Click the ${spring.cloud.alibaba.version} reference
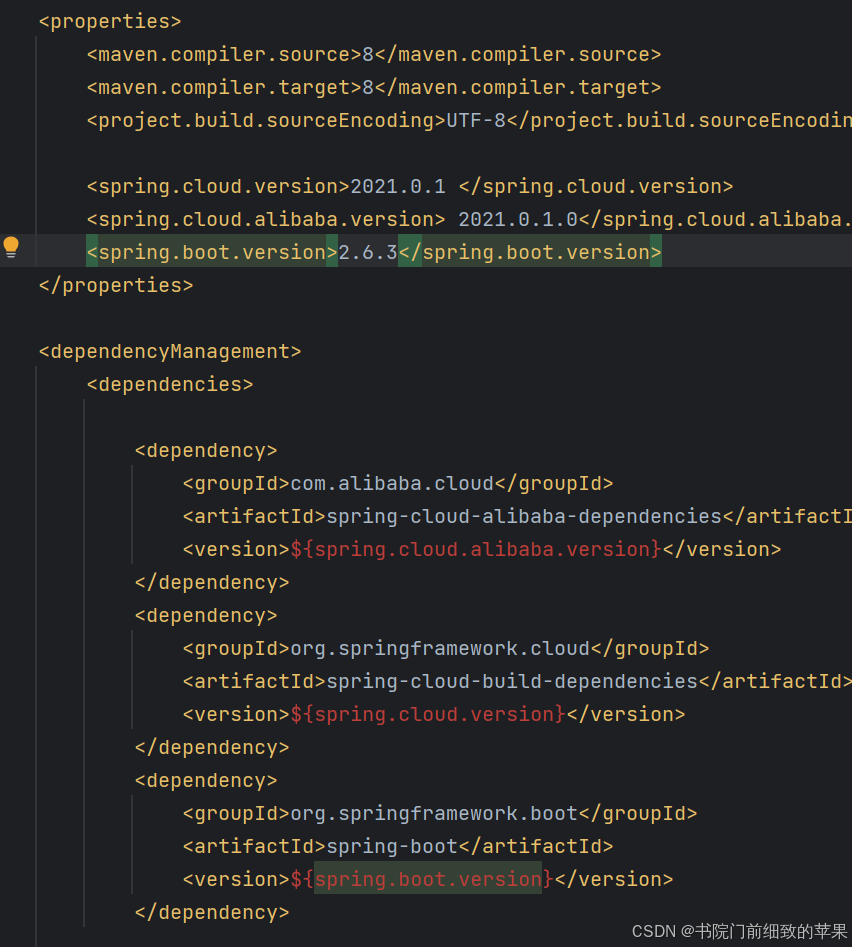The width and height of the screenshot is (852, 947). click(x=476, y=550)
